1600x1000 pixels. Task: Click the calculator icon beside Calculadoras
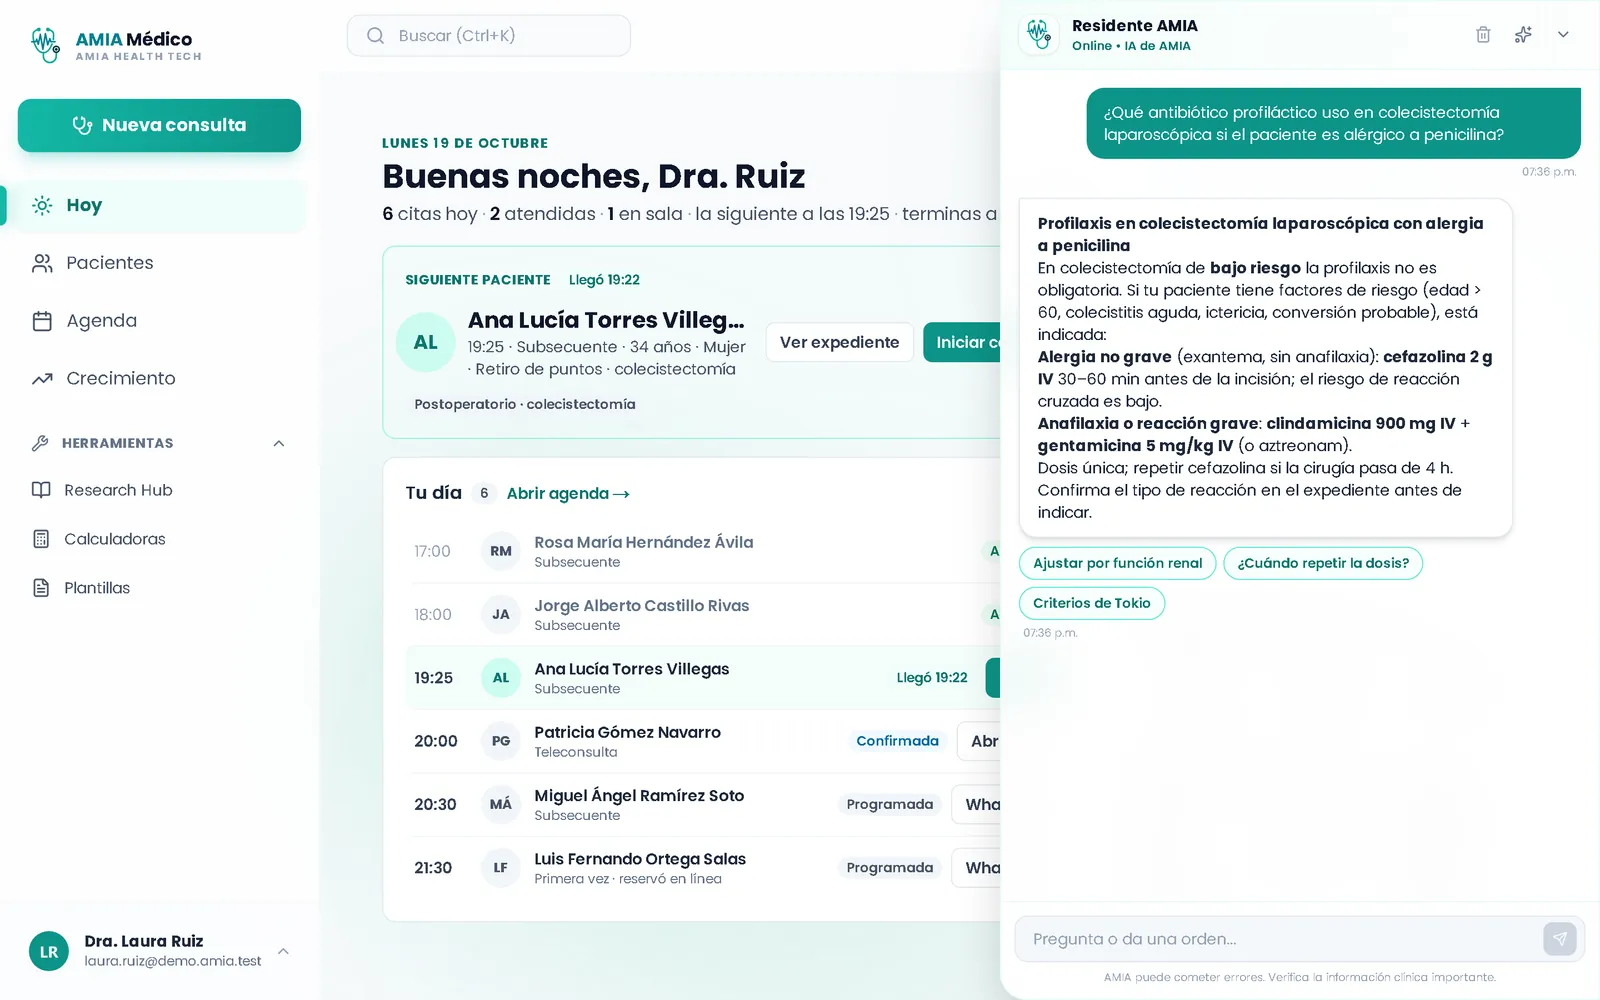coord(41,539)
